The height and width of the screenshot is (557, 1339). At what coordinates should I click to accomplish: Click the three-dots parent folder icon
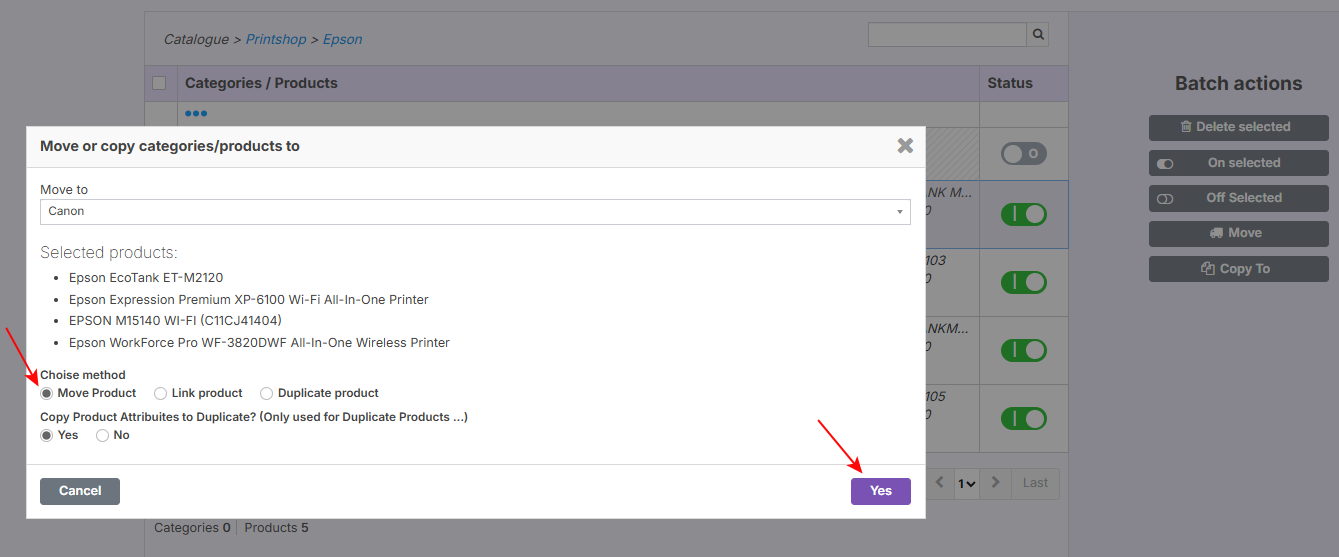tap(195, 114)
